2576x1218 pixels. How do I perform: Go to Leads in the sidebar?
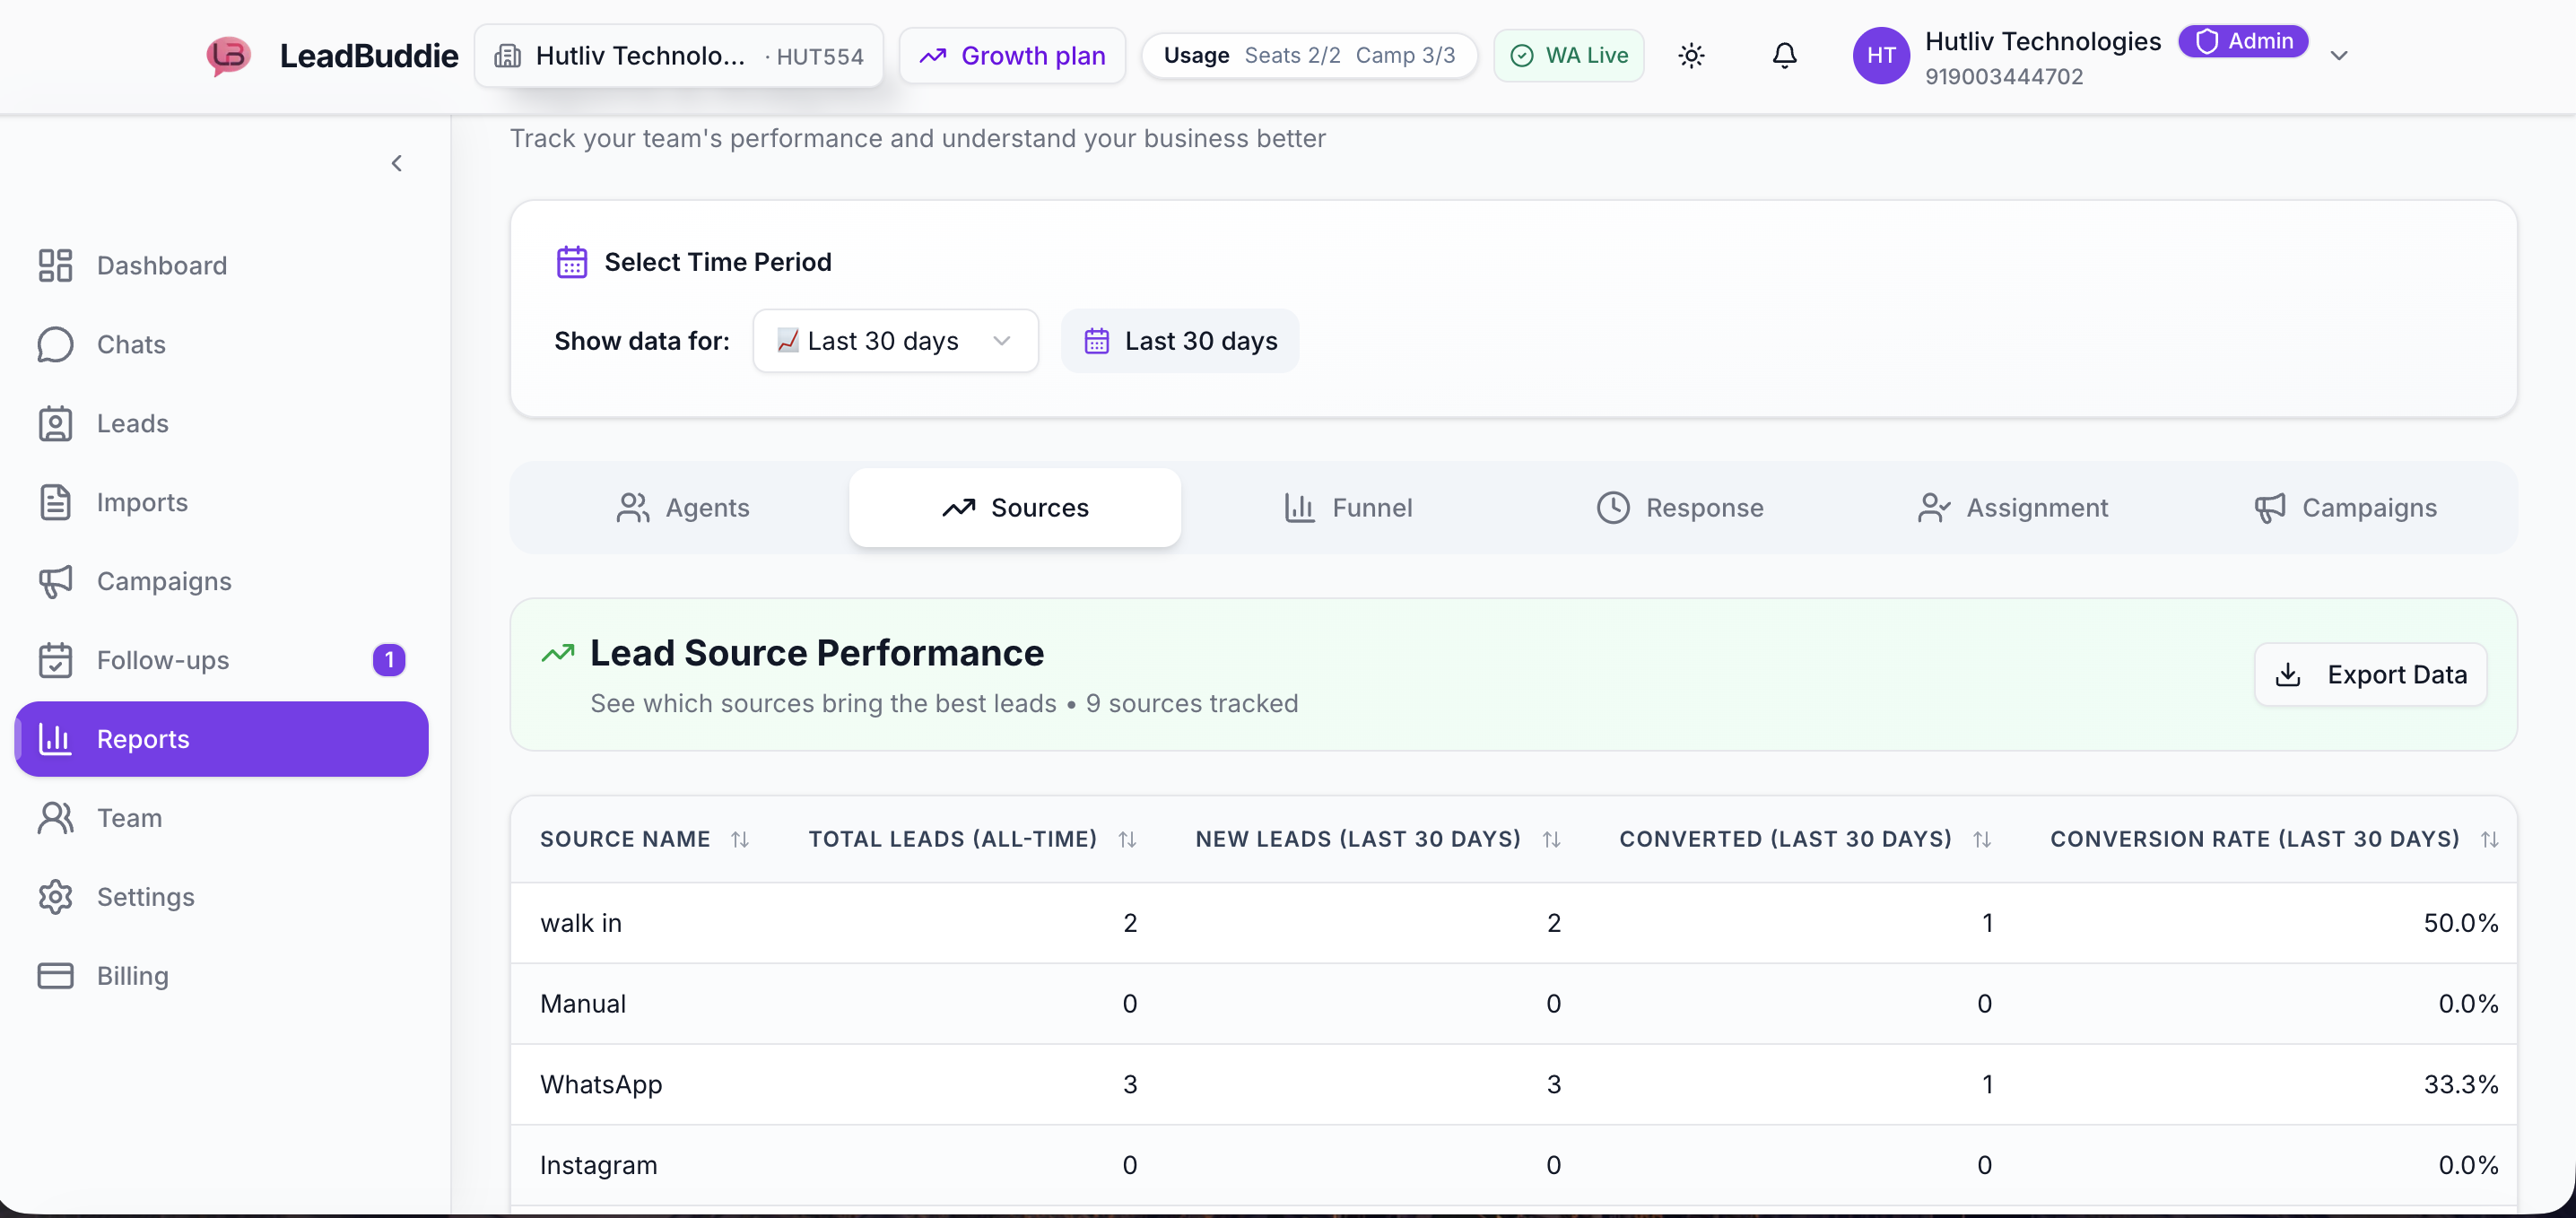132,423
